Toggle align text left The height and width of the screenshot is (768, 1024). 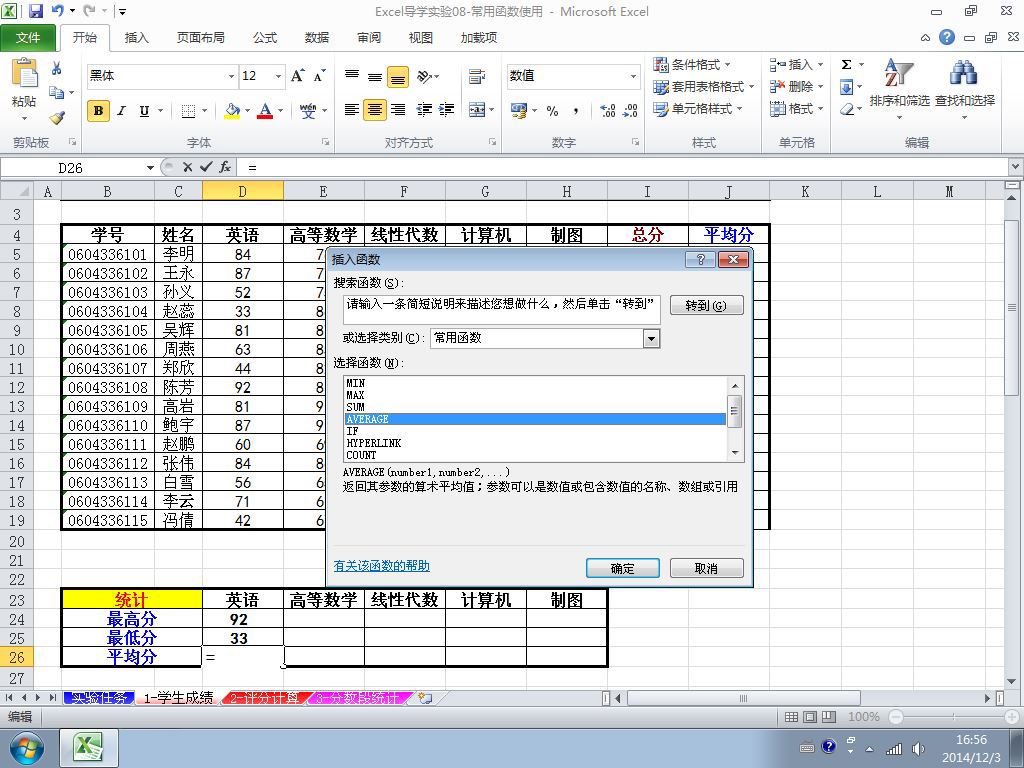tap(351, 110)
